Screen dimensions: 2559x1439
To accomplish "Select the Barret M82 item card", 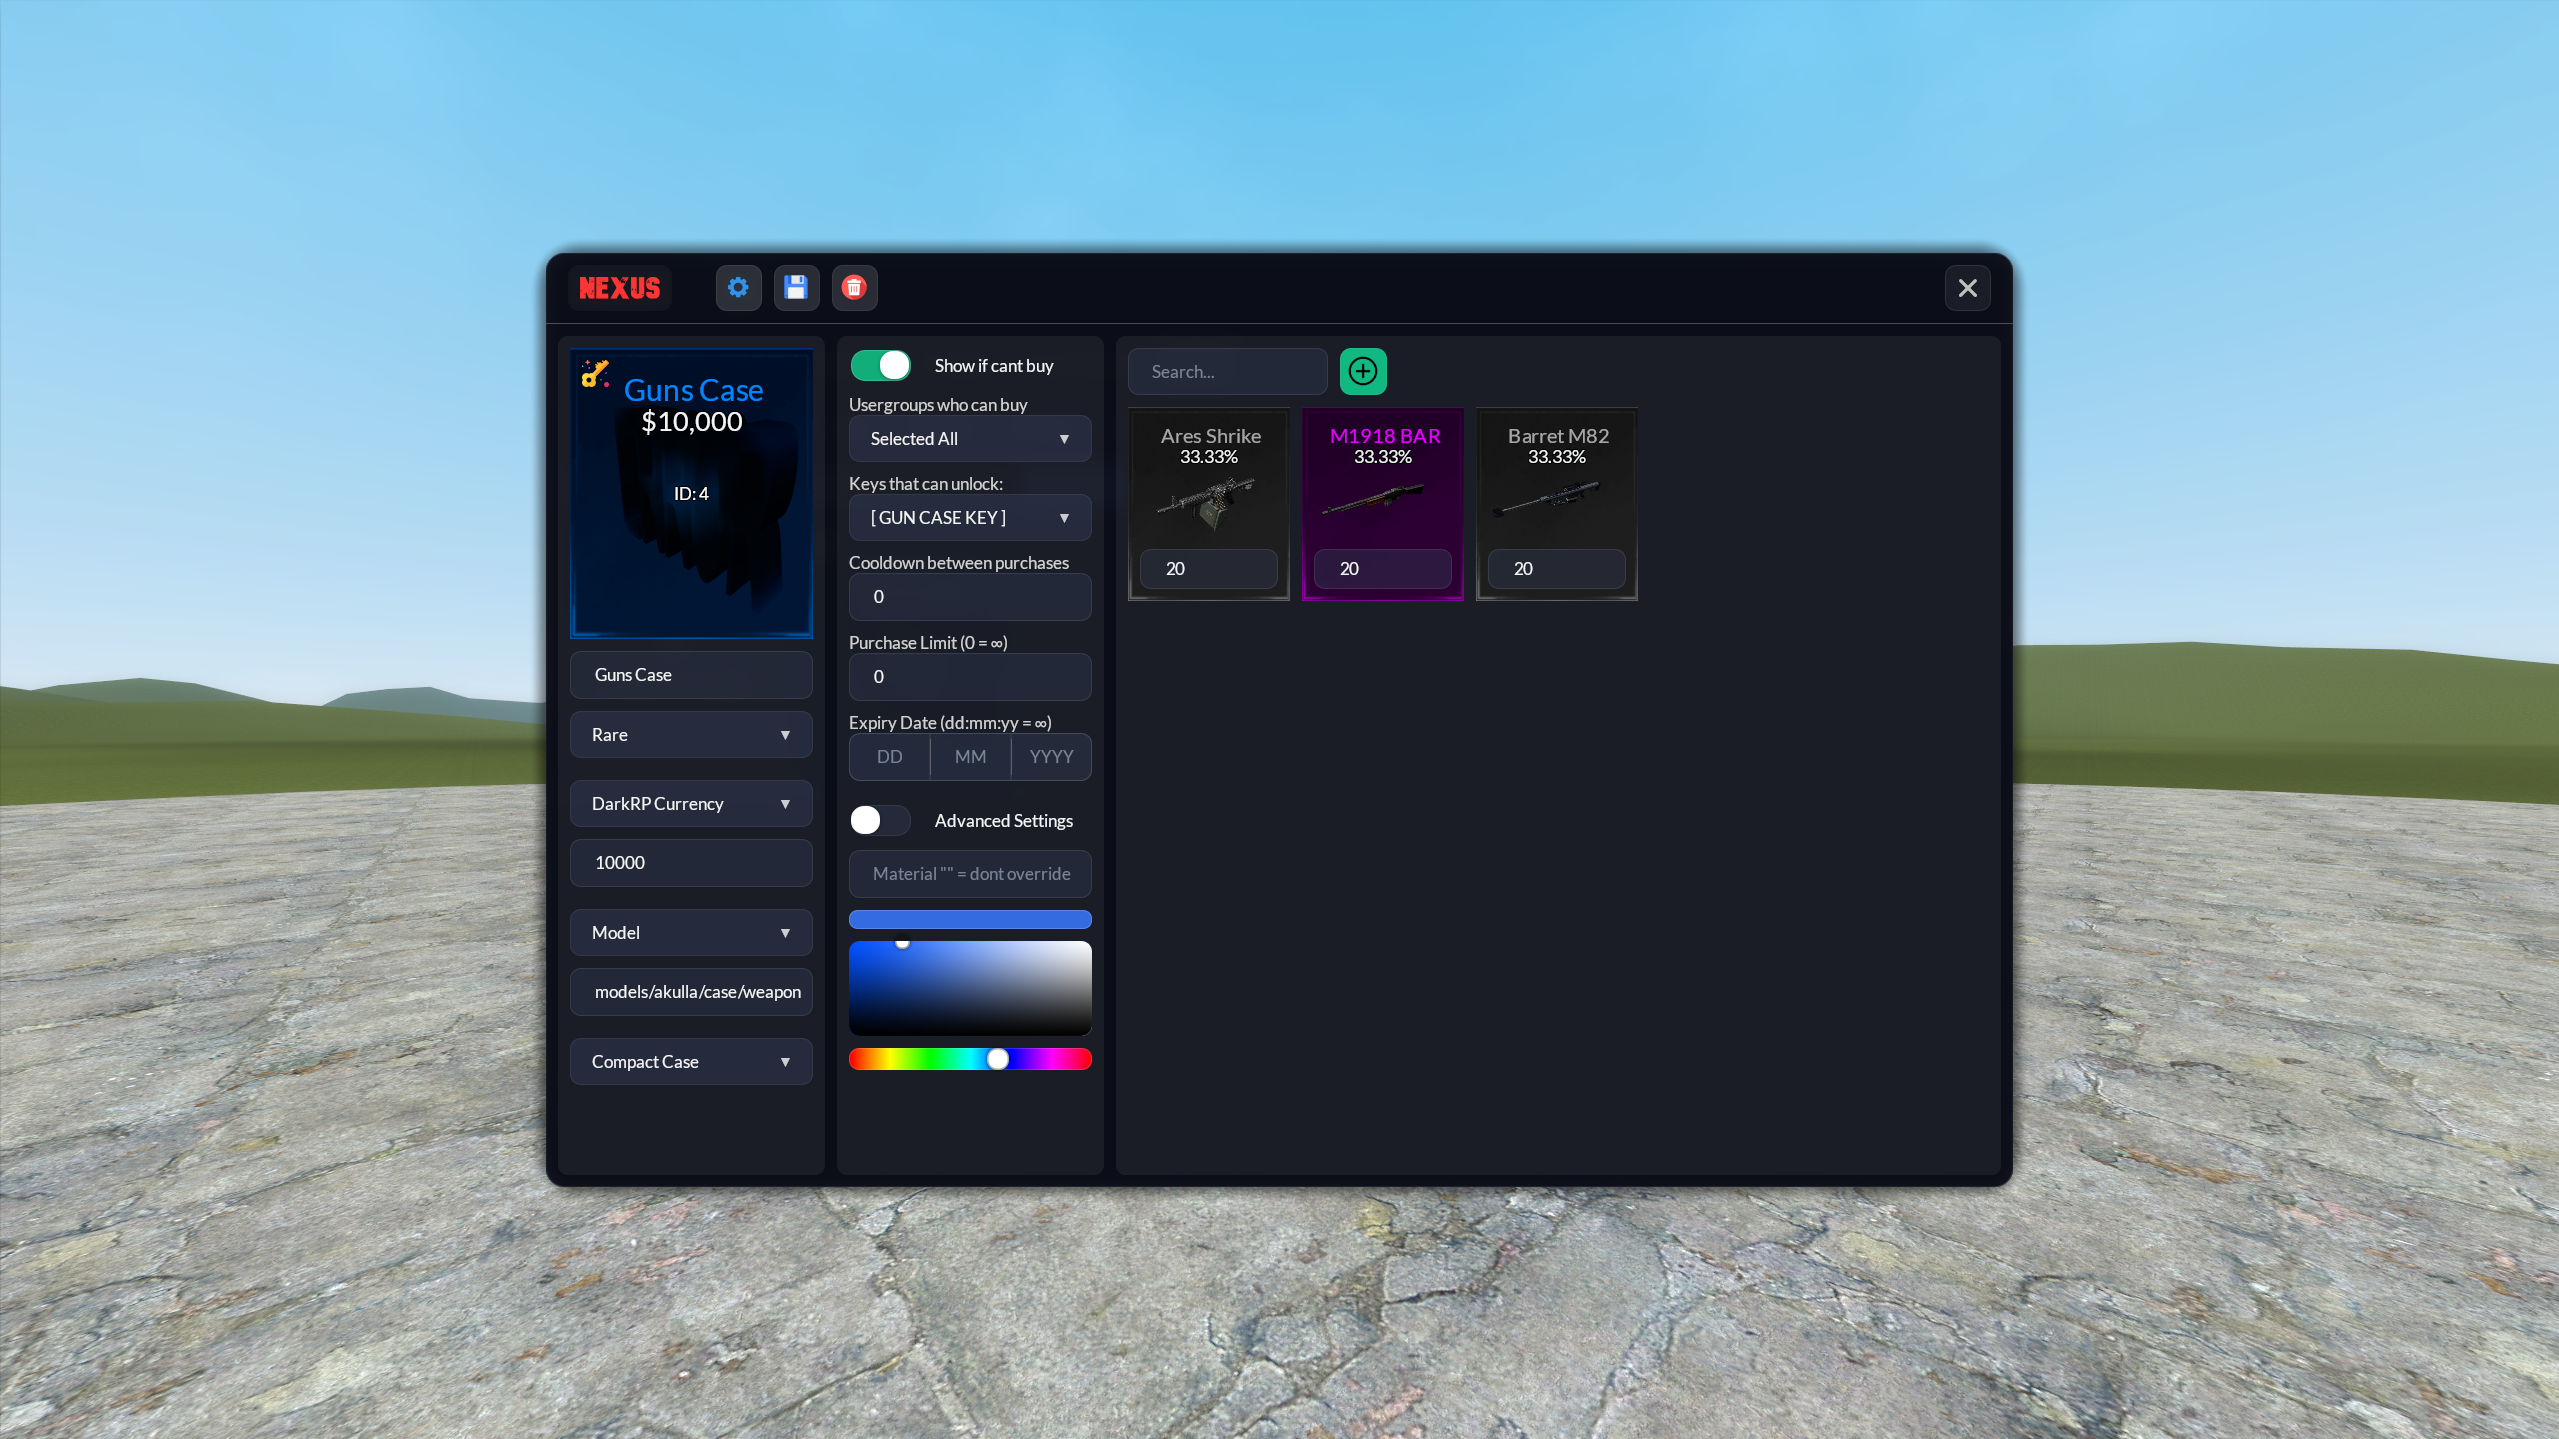I will point(1557,504).
